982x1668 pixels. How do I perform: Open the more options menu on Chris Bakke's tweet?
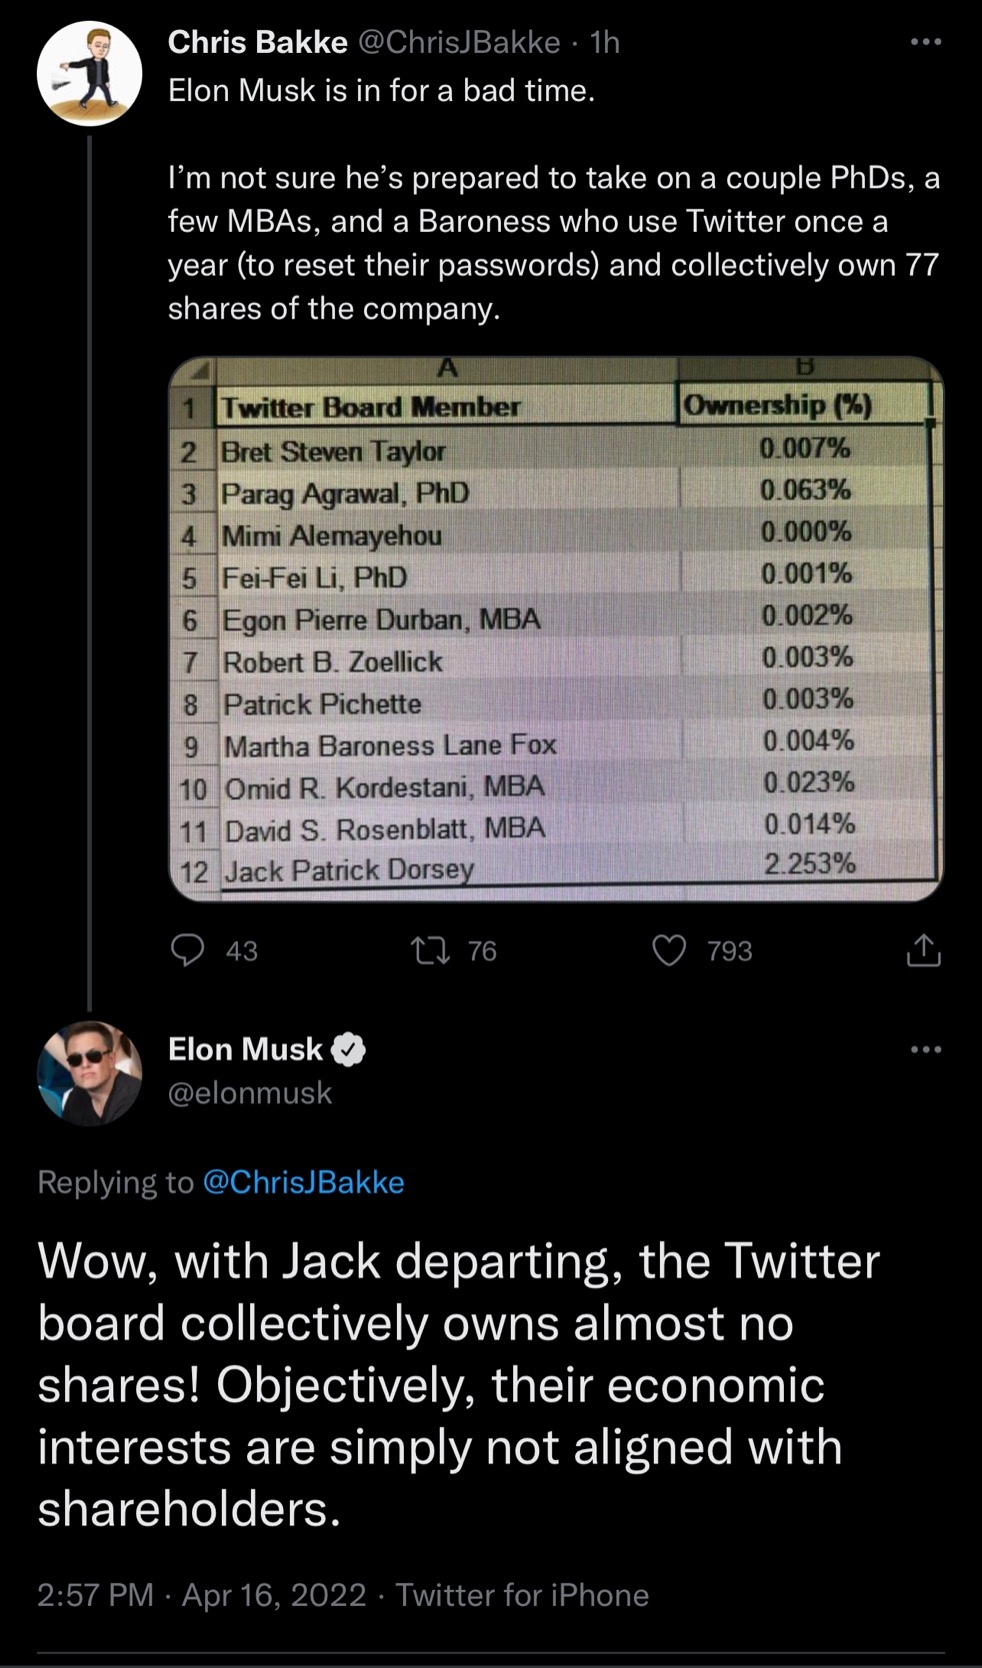pyautogui.click(x=925, y=42)
